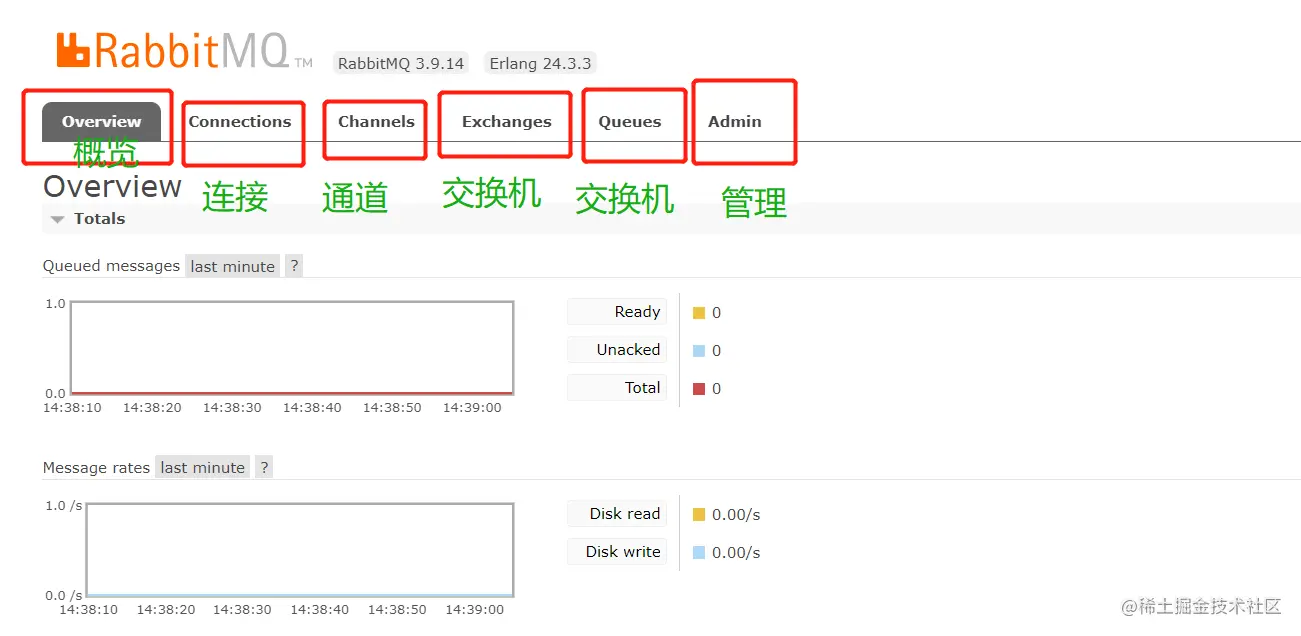Open help '?' next to Message rates

(264, 467)
